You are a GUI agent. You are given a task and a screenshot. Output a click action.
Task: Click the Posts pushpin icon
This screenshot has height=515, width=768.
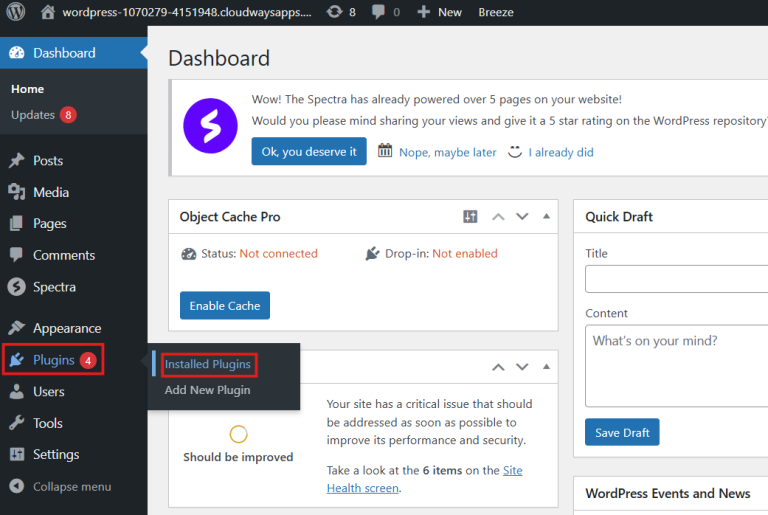17,160
